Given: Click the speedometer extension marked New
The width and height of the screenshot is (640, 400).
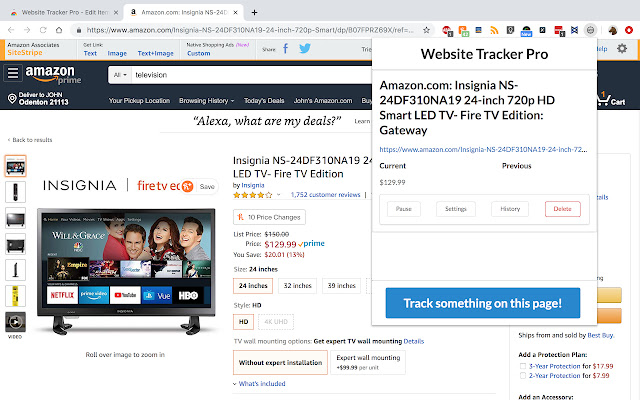Looking at the screenshot, I should pos(527,31).
